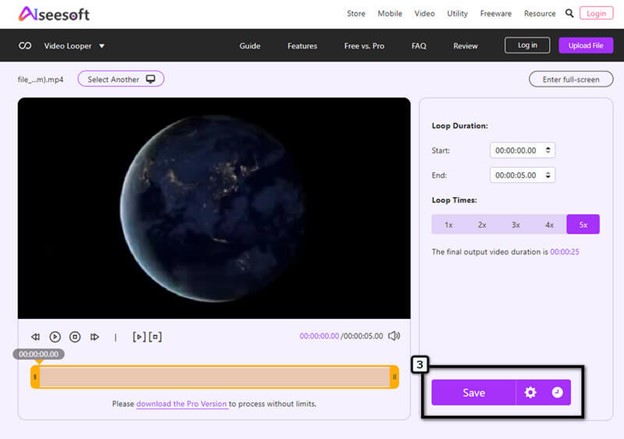This screenshot has width=624, height=439.
Task: Go to the Guide section
Action: pyautogui.click(x=250, y=46)
